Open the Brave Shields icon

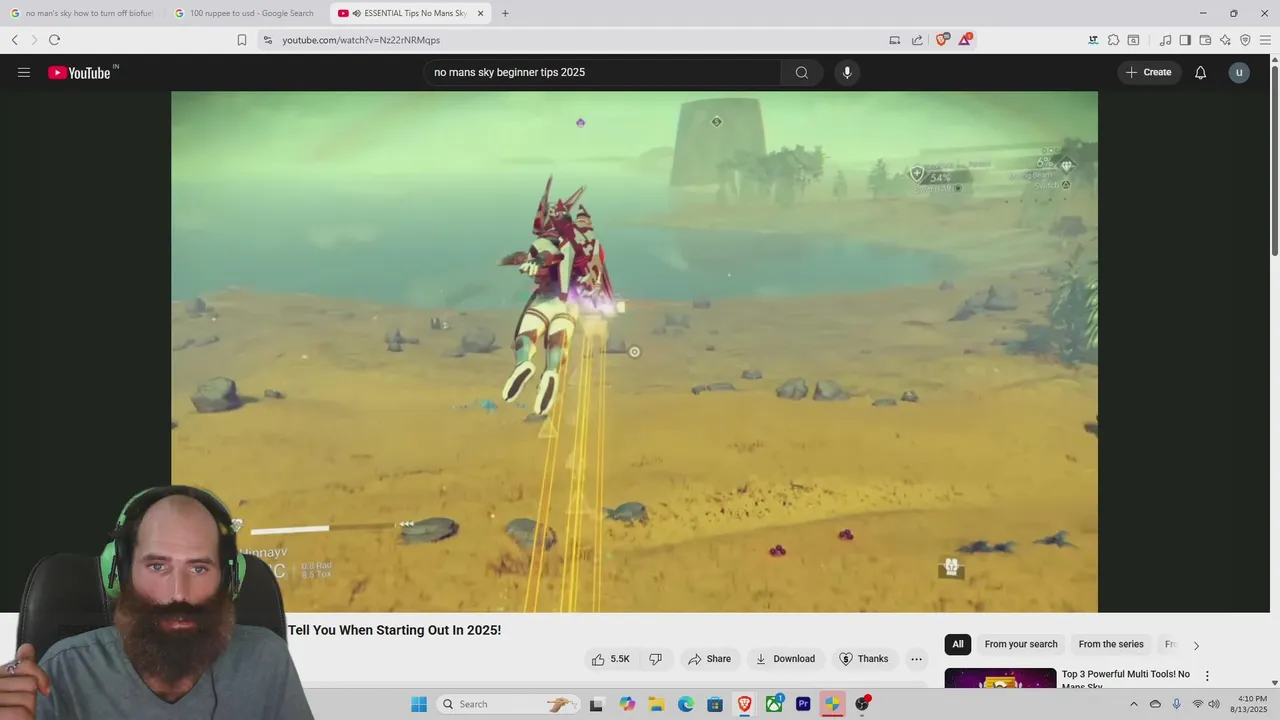[942, 40]
